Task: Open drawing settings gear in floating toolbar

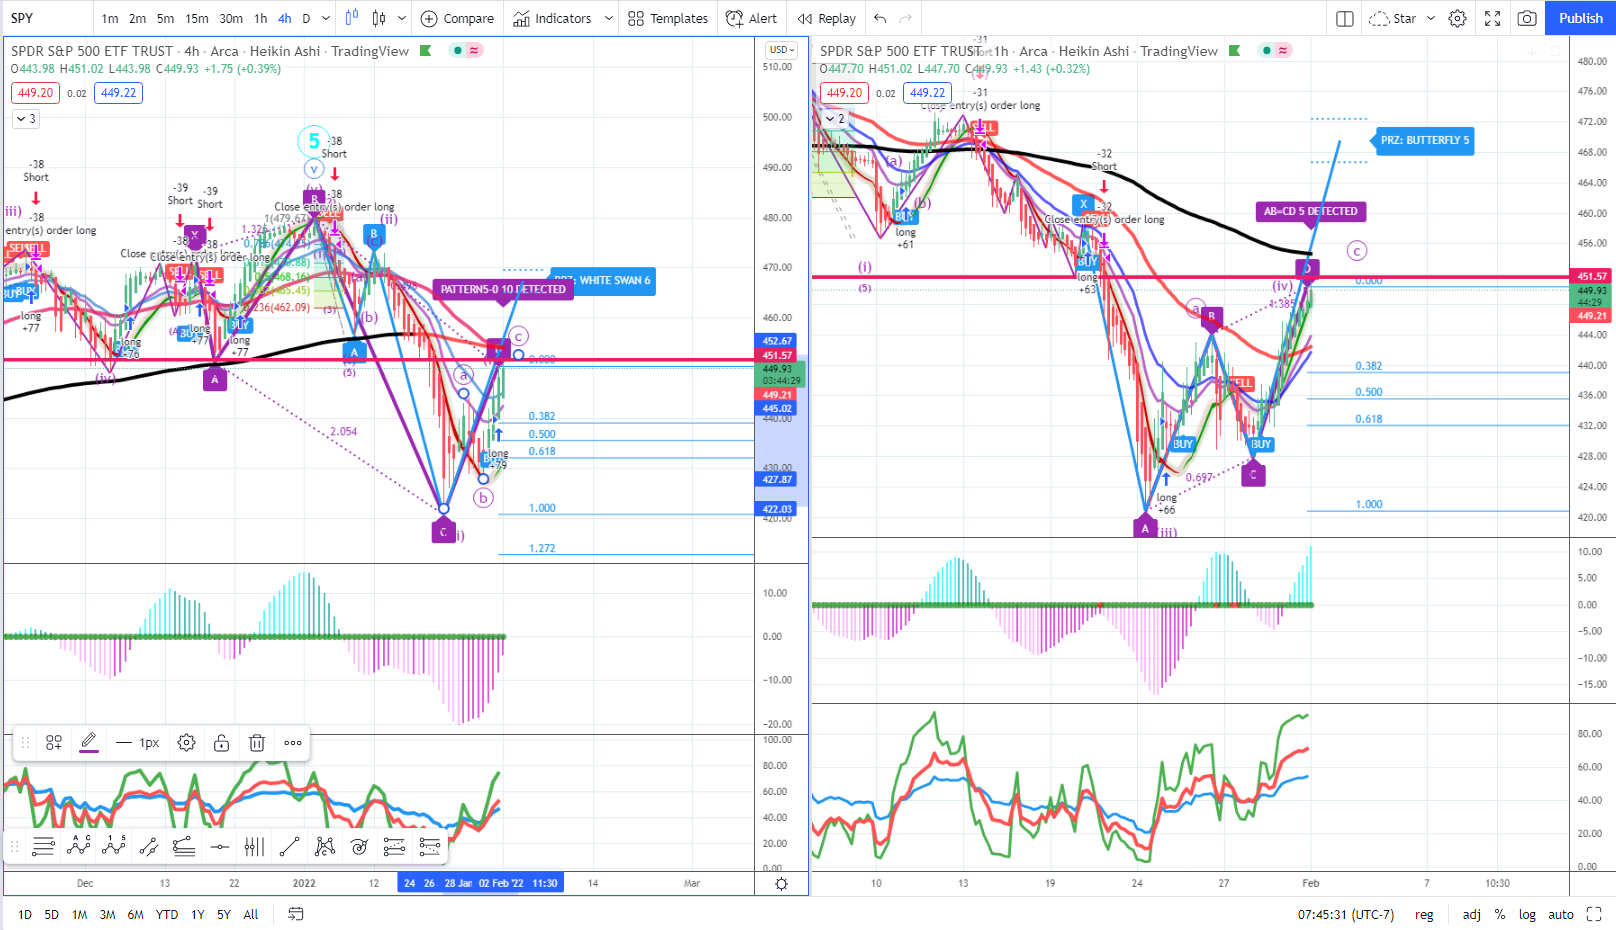Action: (x=186, y=742)
